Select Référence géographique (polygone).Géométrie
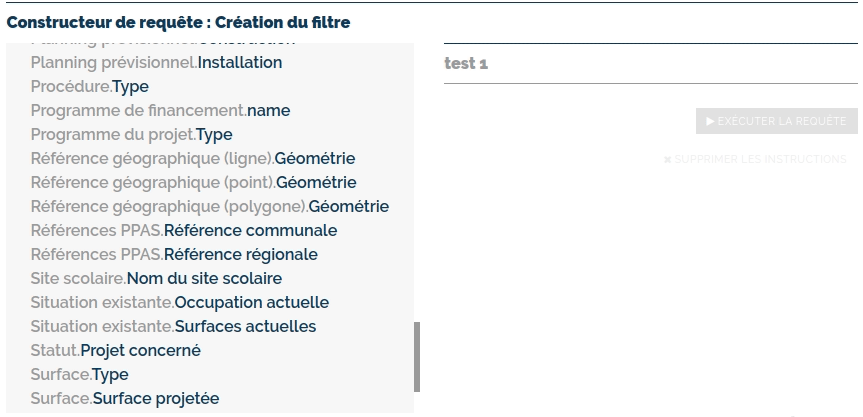 click(209, 207)
